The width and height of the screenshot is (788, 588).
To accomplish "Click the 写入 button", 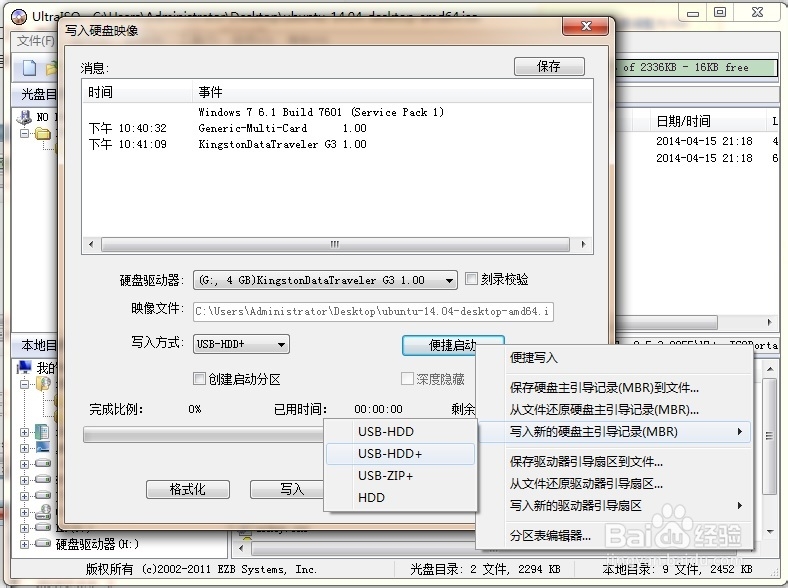I will click(x=287, y=489).
